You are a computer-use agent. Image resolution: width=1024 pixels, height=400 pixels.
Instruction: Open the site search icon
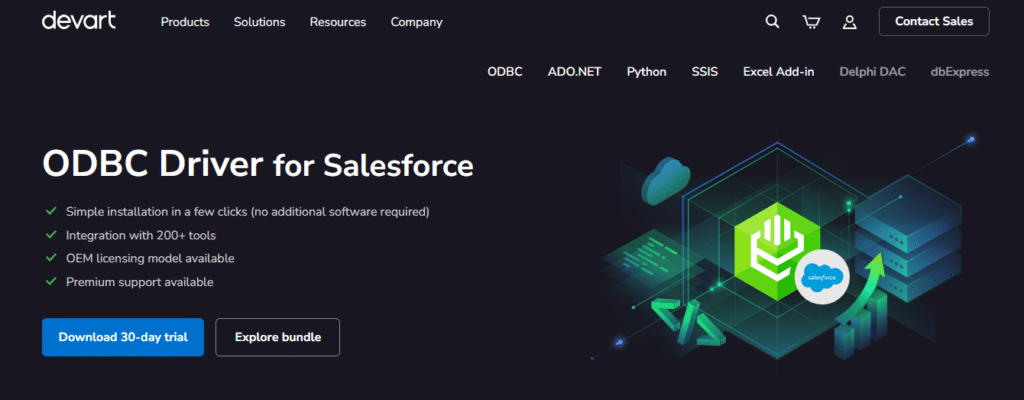(x=772, y=22)
